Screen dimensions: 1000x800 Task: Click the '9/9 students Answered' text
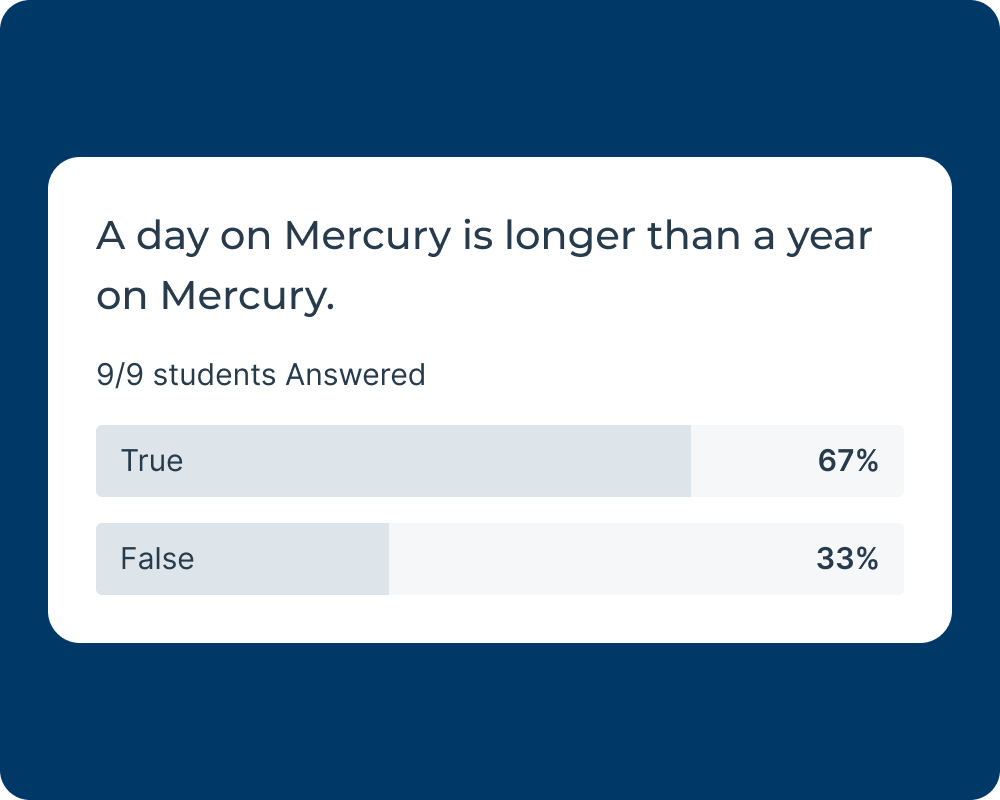[261, 375]
